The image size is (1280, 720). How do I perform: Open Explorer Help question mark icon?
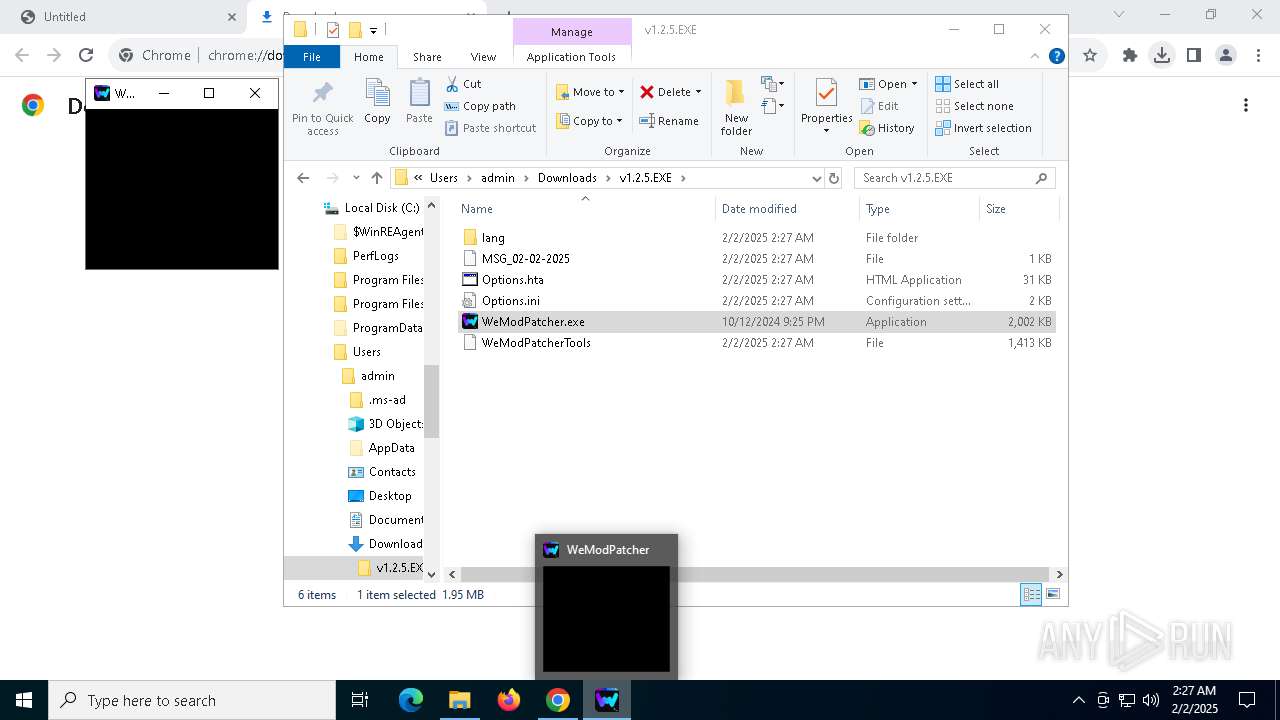(1056, 57)
